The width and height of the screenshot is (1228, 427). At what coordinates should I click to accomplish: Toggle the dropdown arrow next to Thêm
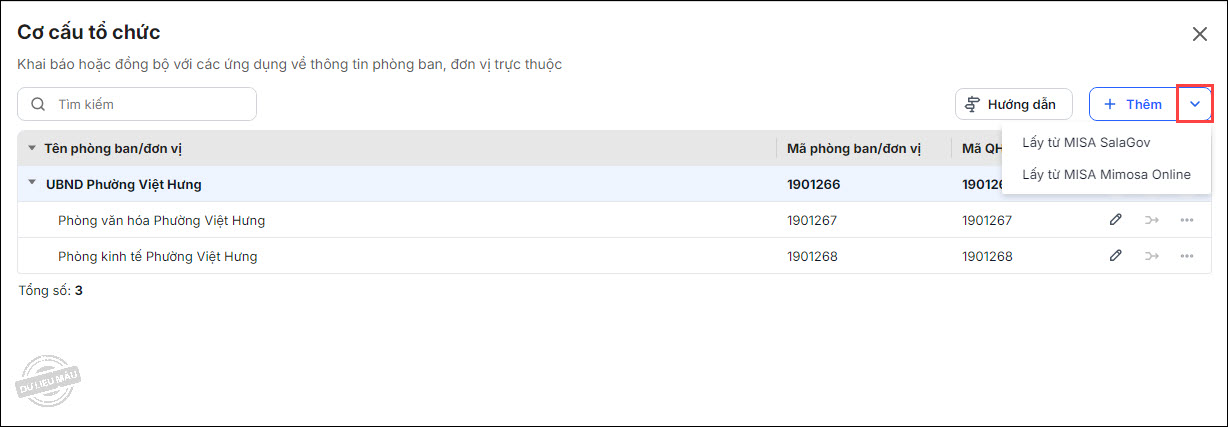coord(1194,104)
